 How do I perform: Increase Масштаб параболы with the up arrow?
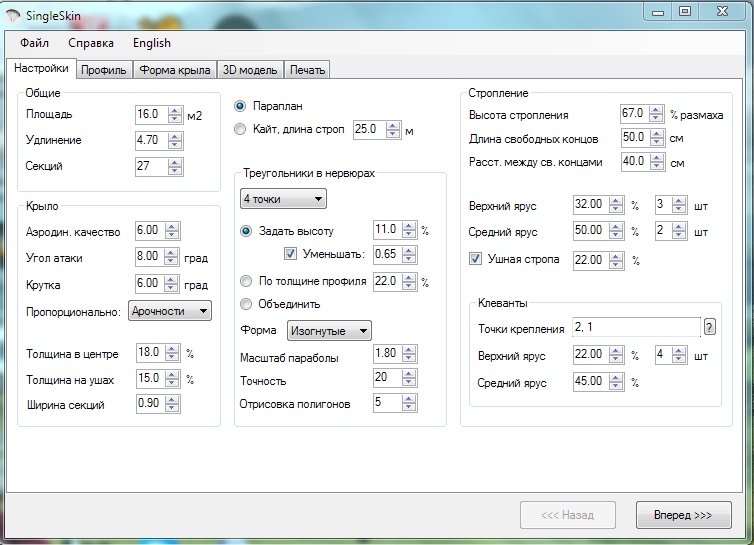(x=410, y=350)
